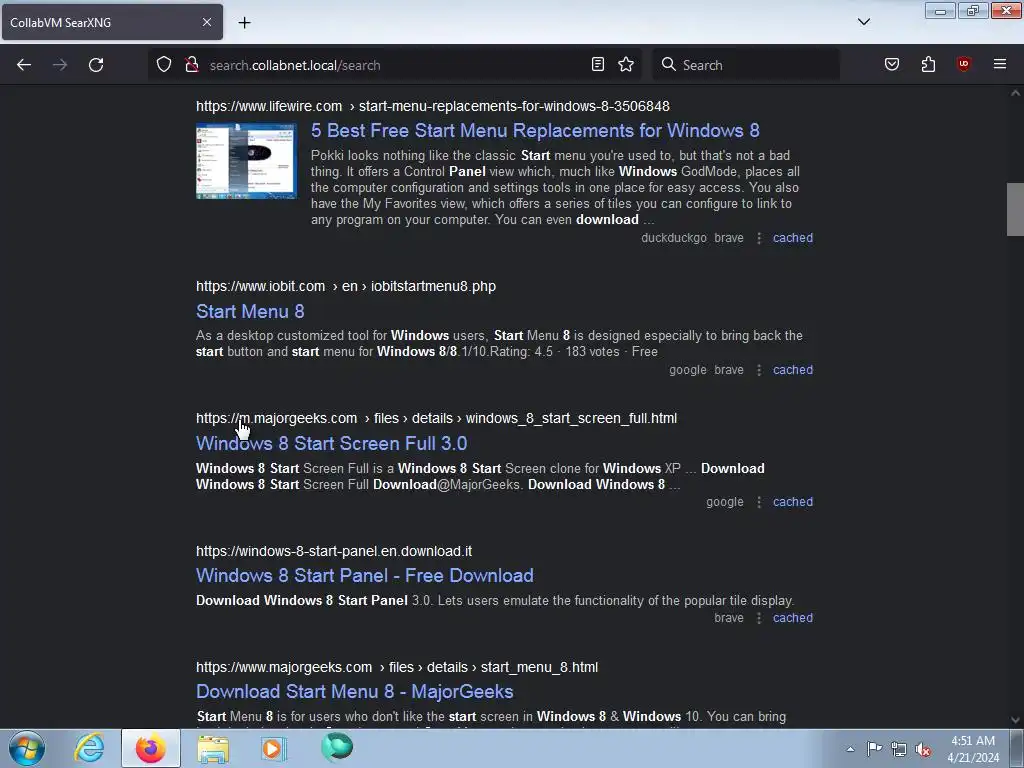Open cached copy of iobit result

[x=793, y=370]
